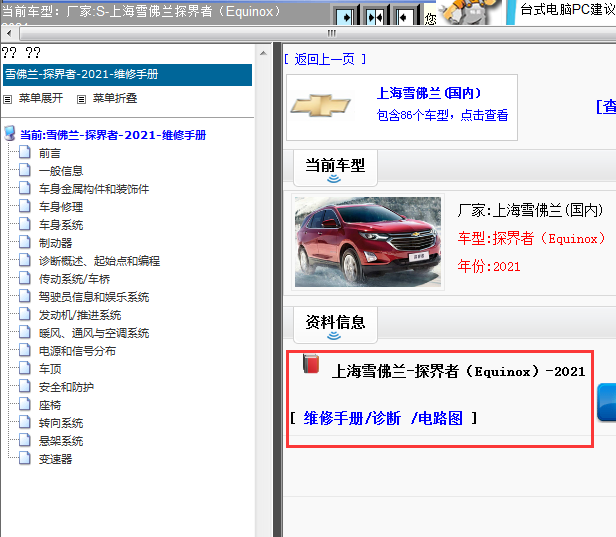Click the page icon next to 前言
This screenshot has width=616, height=537.
(25, 152)
